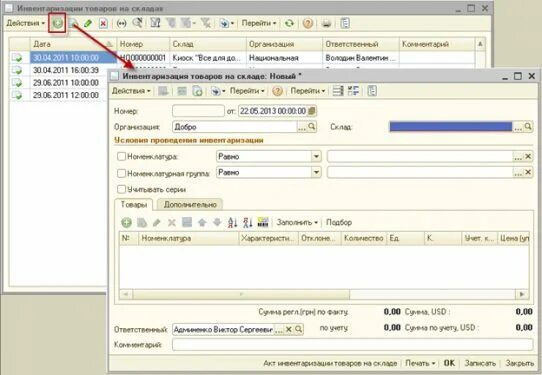The width and height of the screenshot is (542, 375).
Task: Click the Комментарий input field
Action: pyautogui.click(x=353, y=345)
